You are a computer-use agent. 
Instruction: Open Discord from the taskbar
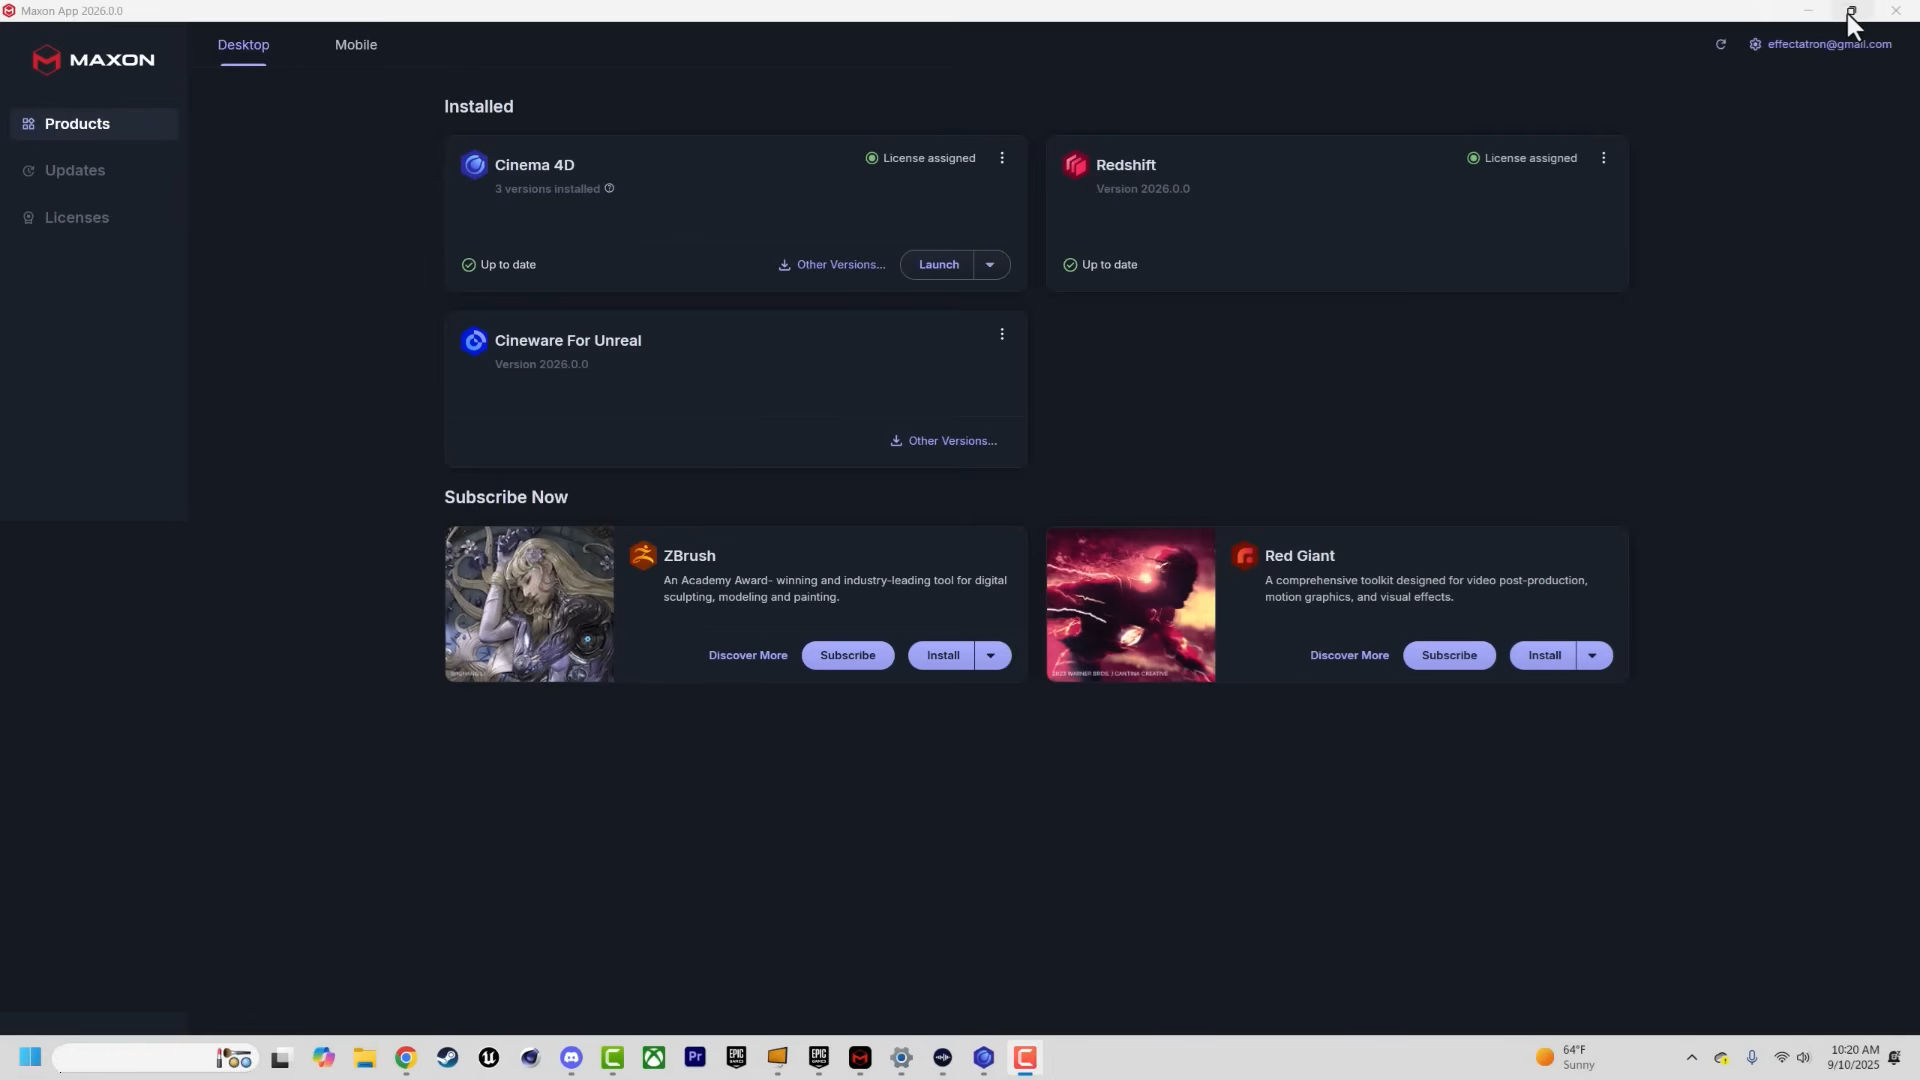[571, 1058]
